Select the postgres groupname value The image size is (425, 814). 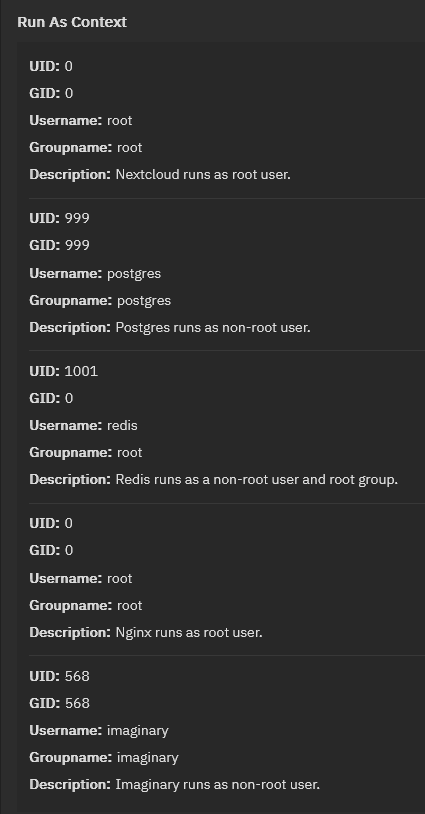tap(144, 301)
